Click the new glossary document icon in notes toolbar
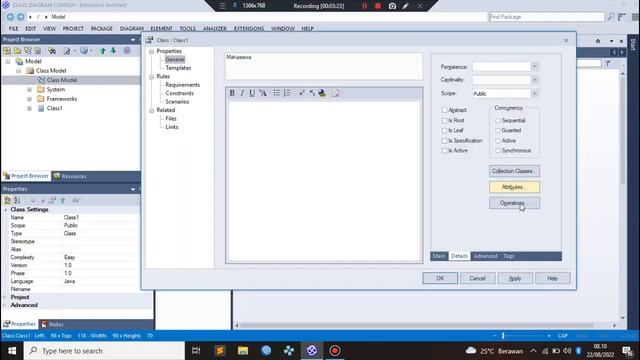The width and height of the screenshot is (640, 360). [336, 93]
